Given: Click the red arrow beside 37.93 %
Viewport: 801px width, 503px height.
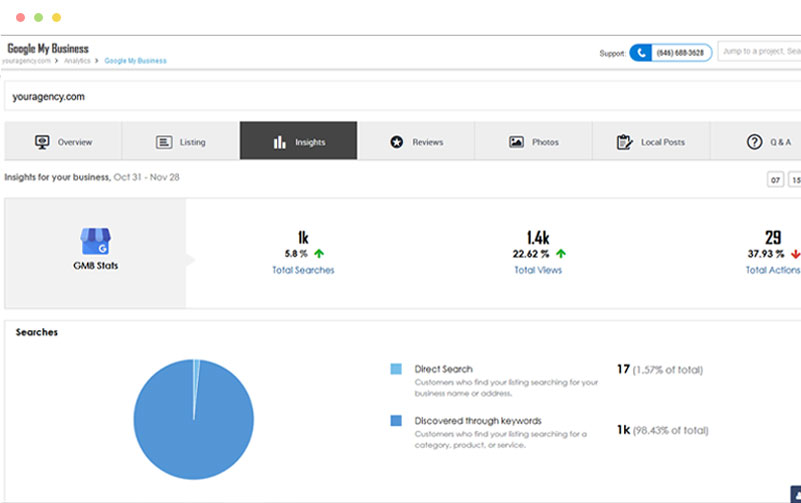Looking at the screenshot, I should click(795, 254).
